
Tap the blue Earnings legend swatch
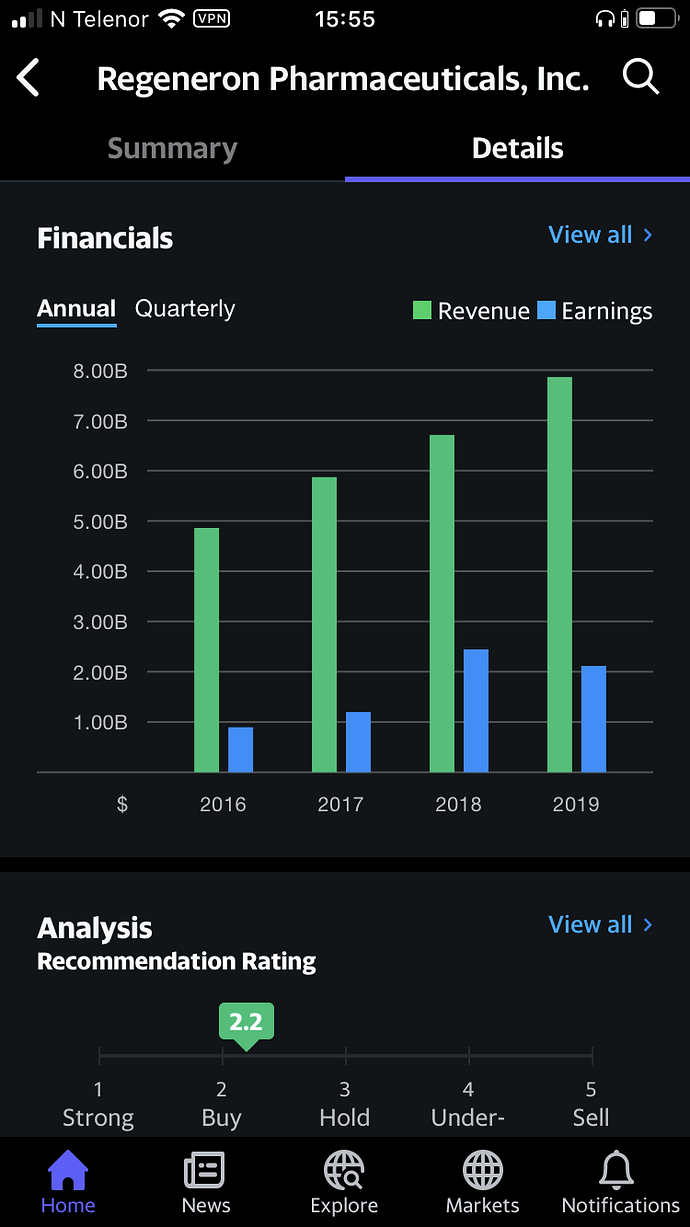(x=546, y=311)
